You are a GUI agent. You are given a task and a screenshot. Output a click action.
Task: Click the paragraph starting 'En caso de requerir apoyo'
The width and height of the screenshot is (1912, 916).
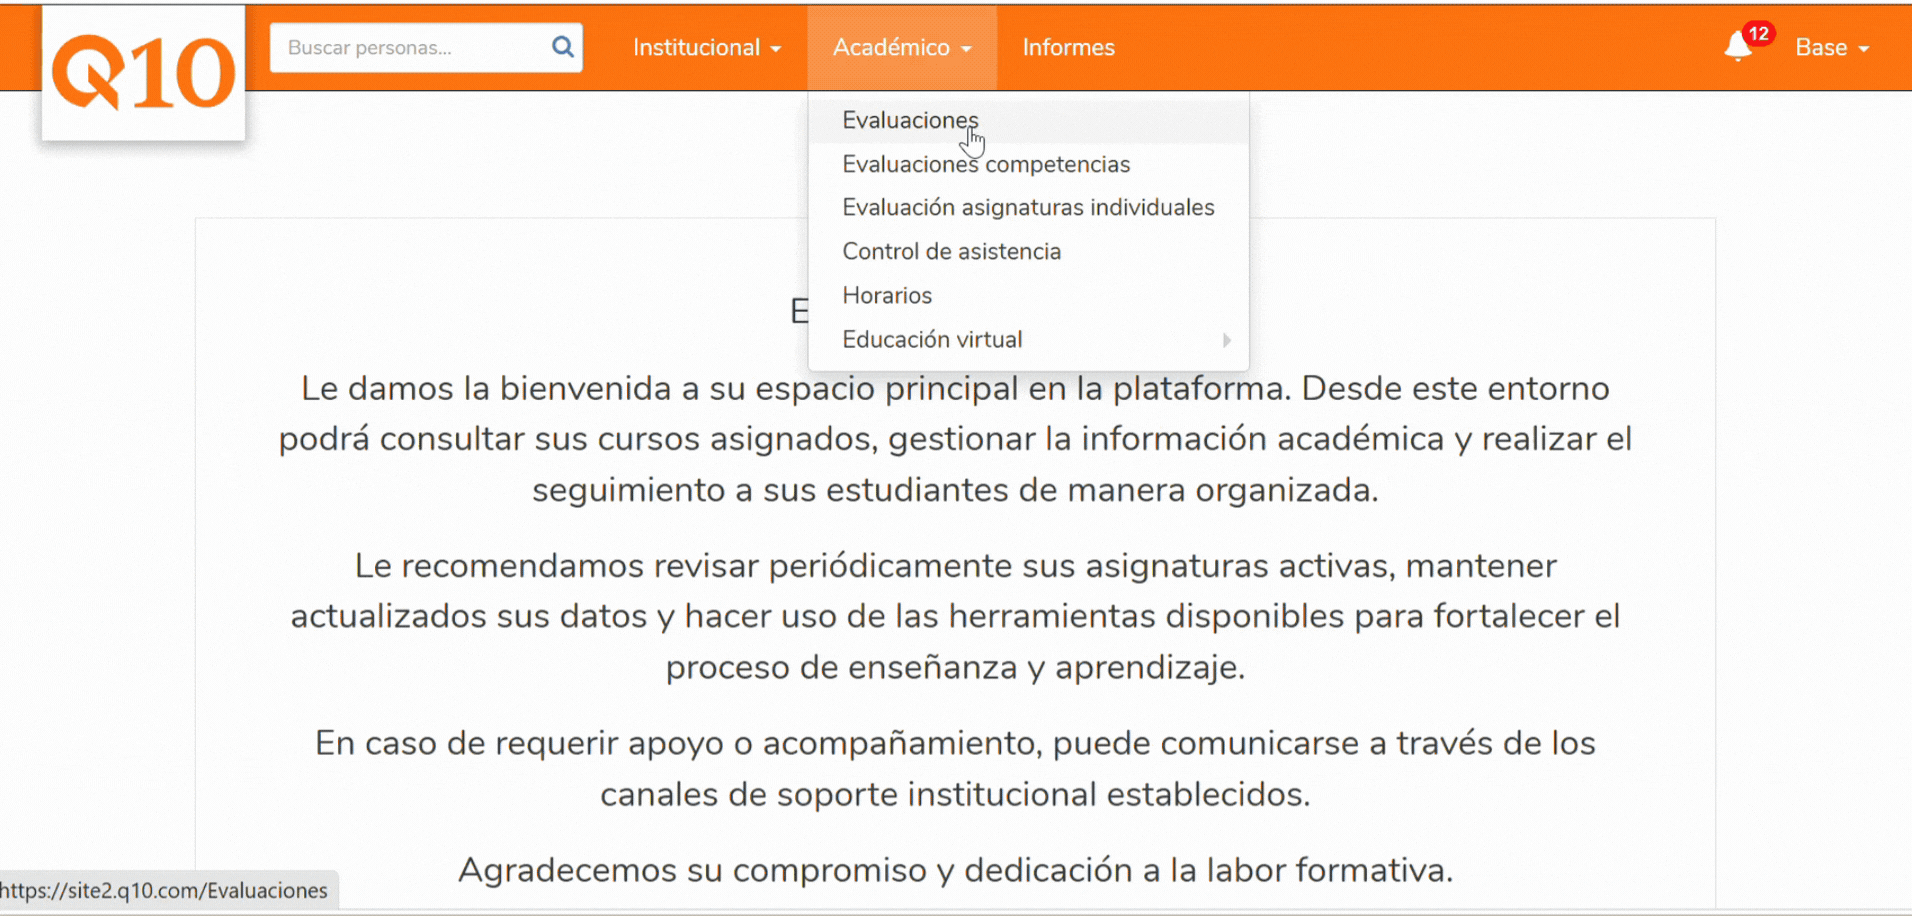(x=955, y=768)
